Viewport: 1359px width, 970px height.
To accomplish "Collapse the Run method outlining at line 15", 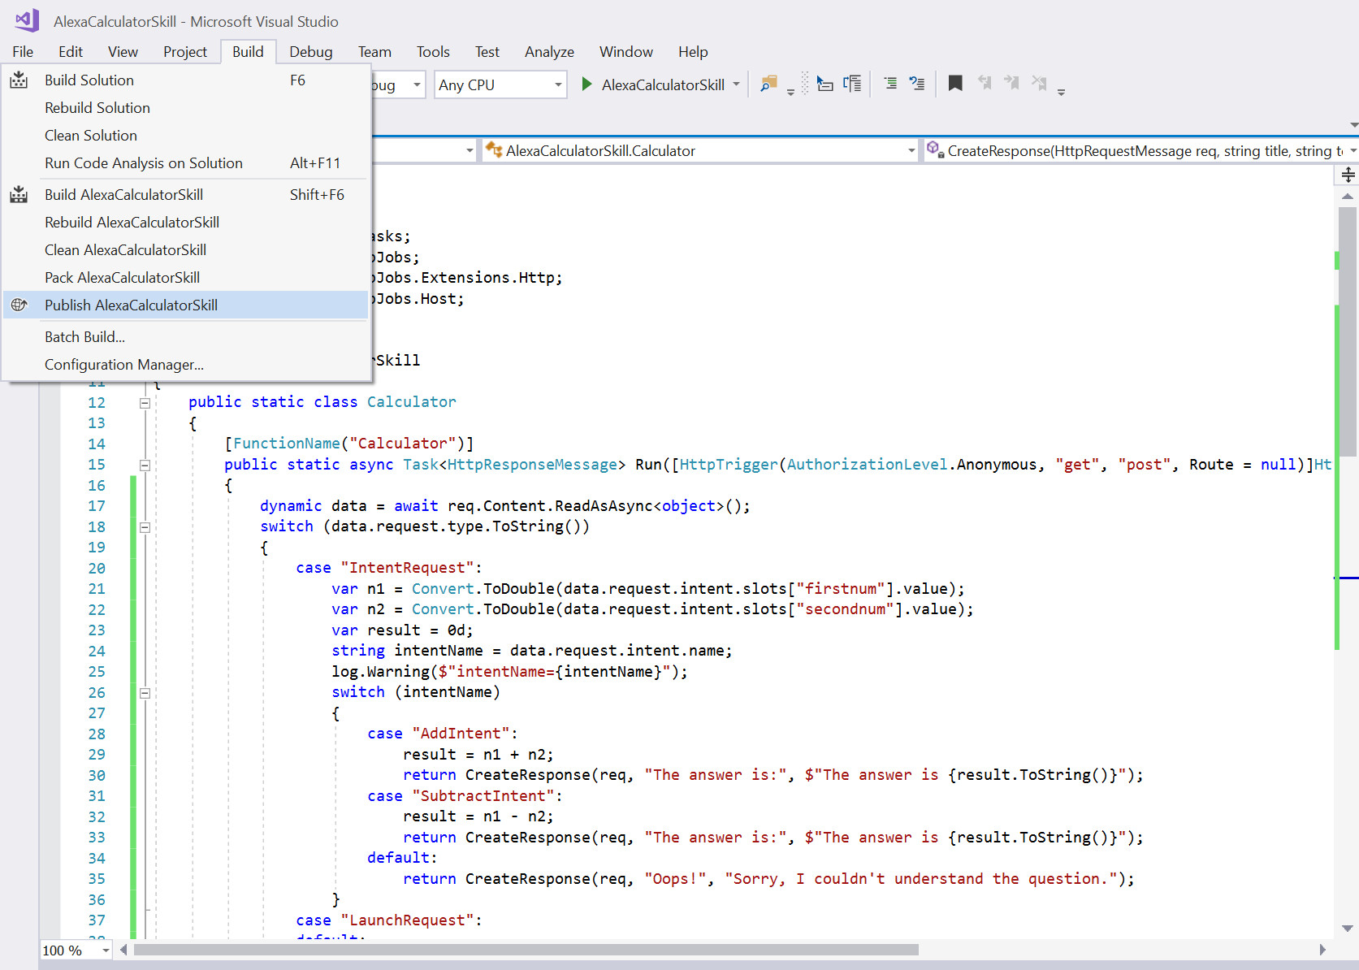I will click(145, 465).
